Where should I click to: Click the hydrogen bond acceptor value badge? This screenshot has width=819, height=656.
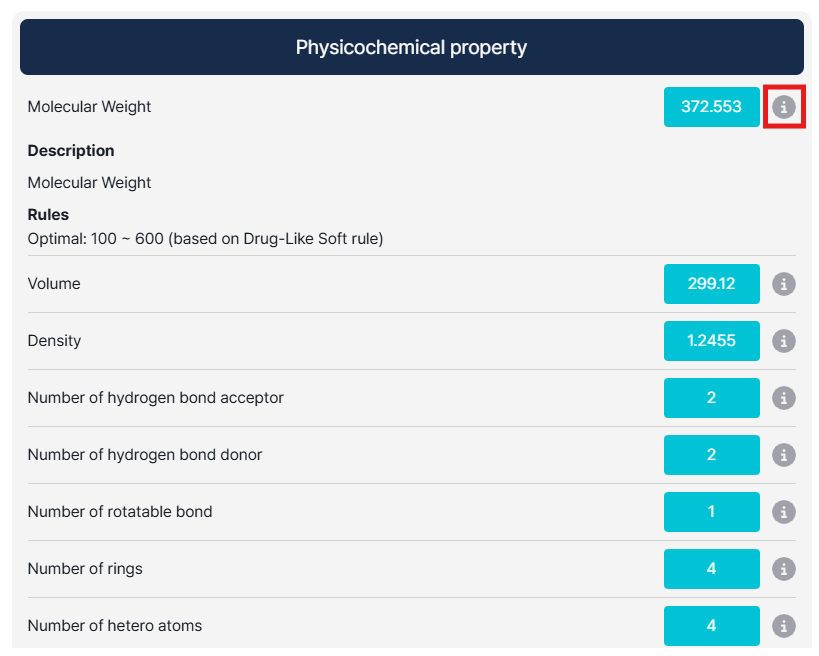click(711, 398)
